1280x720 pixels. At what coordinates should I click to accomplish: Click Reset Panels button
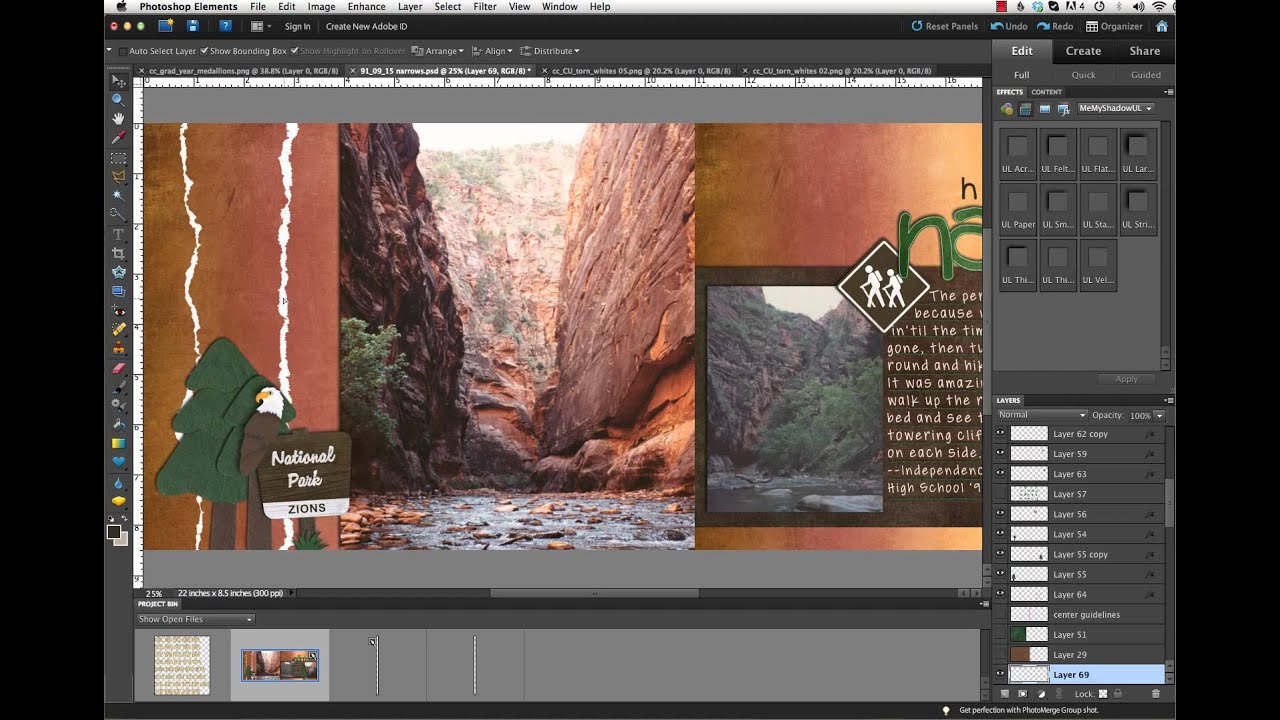click(x=945, y=26)
